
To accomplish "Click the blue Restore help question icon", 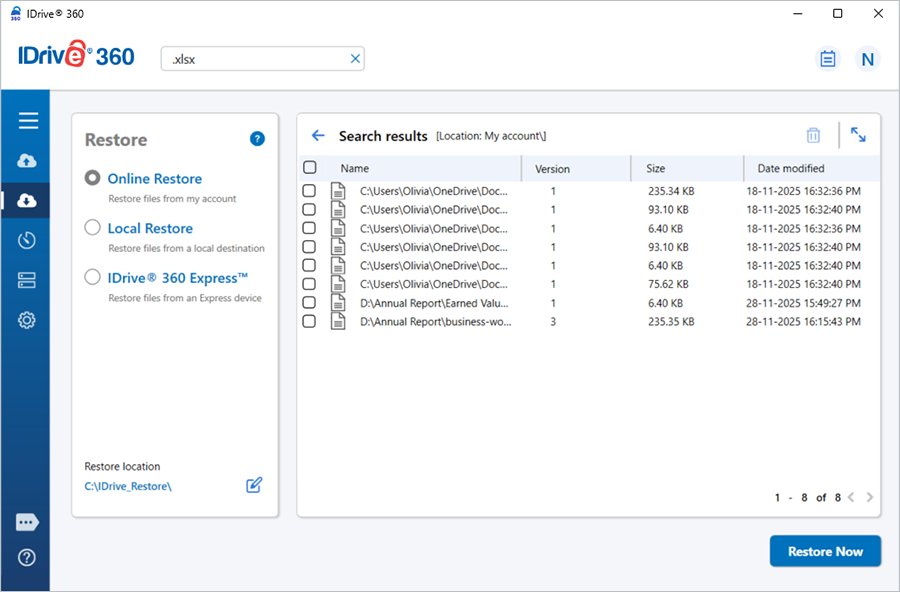I will (x=257, y=139).
